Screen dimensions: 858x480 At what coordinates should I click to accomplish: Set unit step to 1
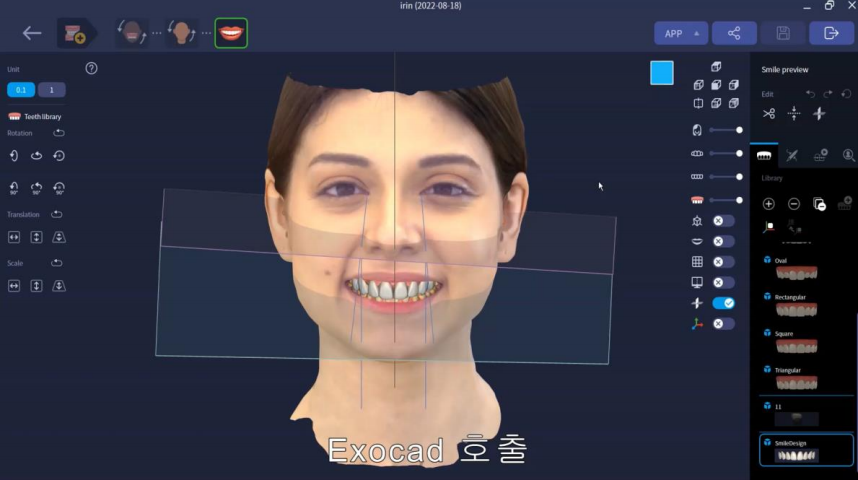(x=52, y=90)
